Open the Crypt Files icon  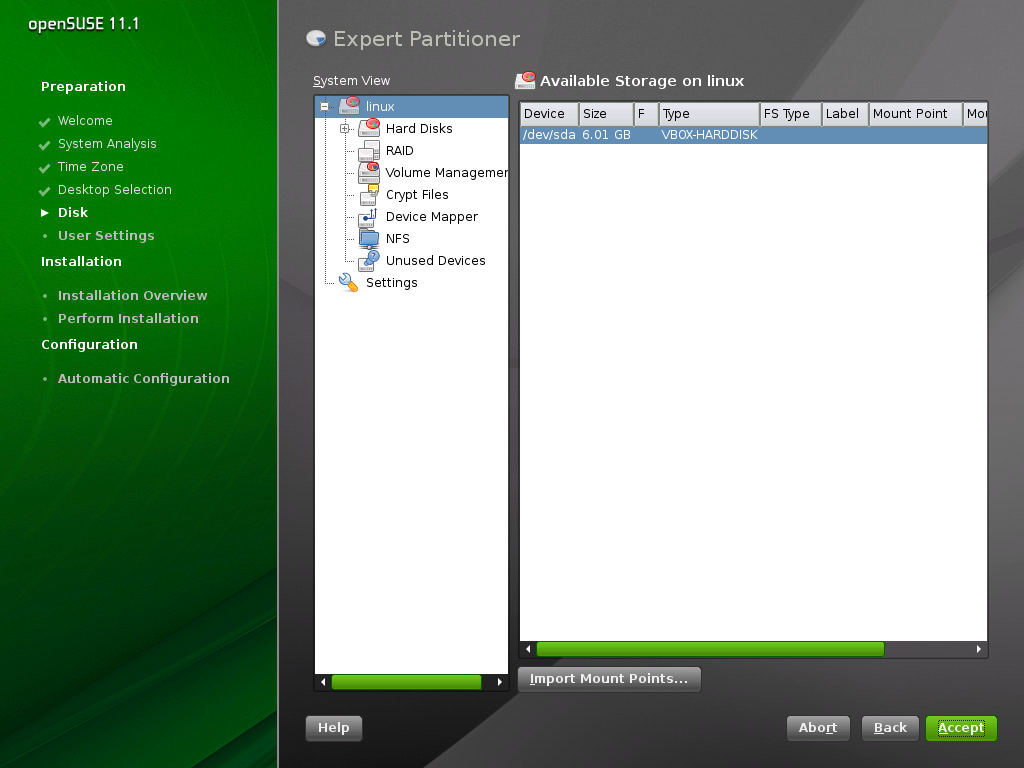pos(370,194)
